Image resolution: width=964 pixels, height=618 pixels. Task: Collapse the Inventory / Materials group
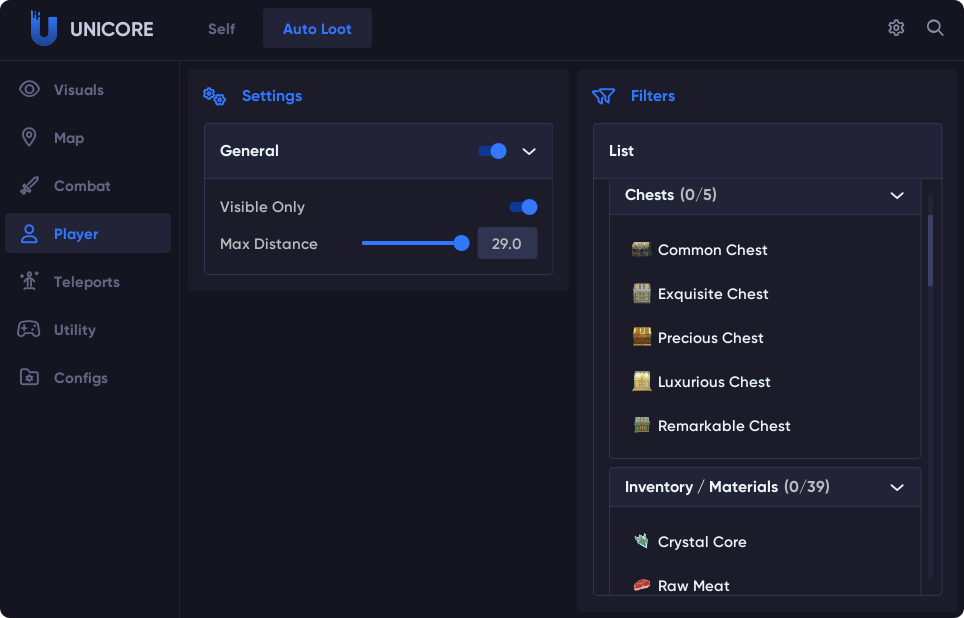[897, 487]
